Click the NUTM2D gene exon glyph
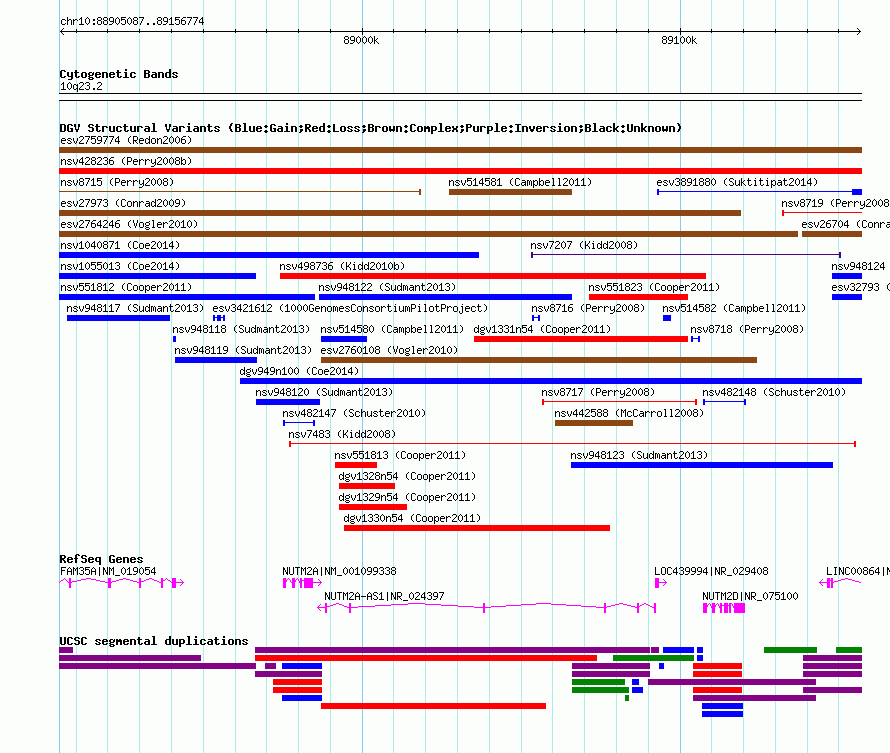Image resolution: width=890 pixels, height=753 pixels. point(724,608)
